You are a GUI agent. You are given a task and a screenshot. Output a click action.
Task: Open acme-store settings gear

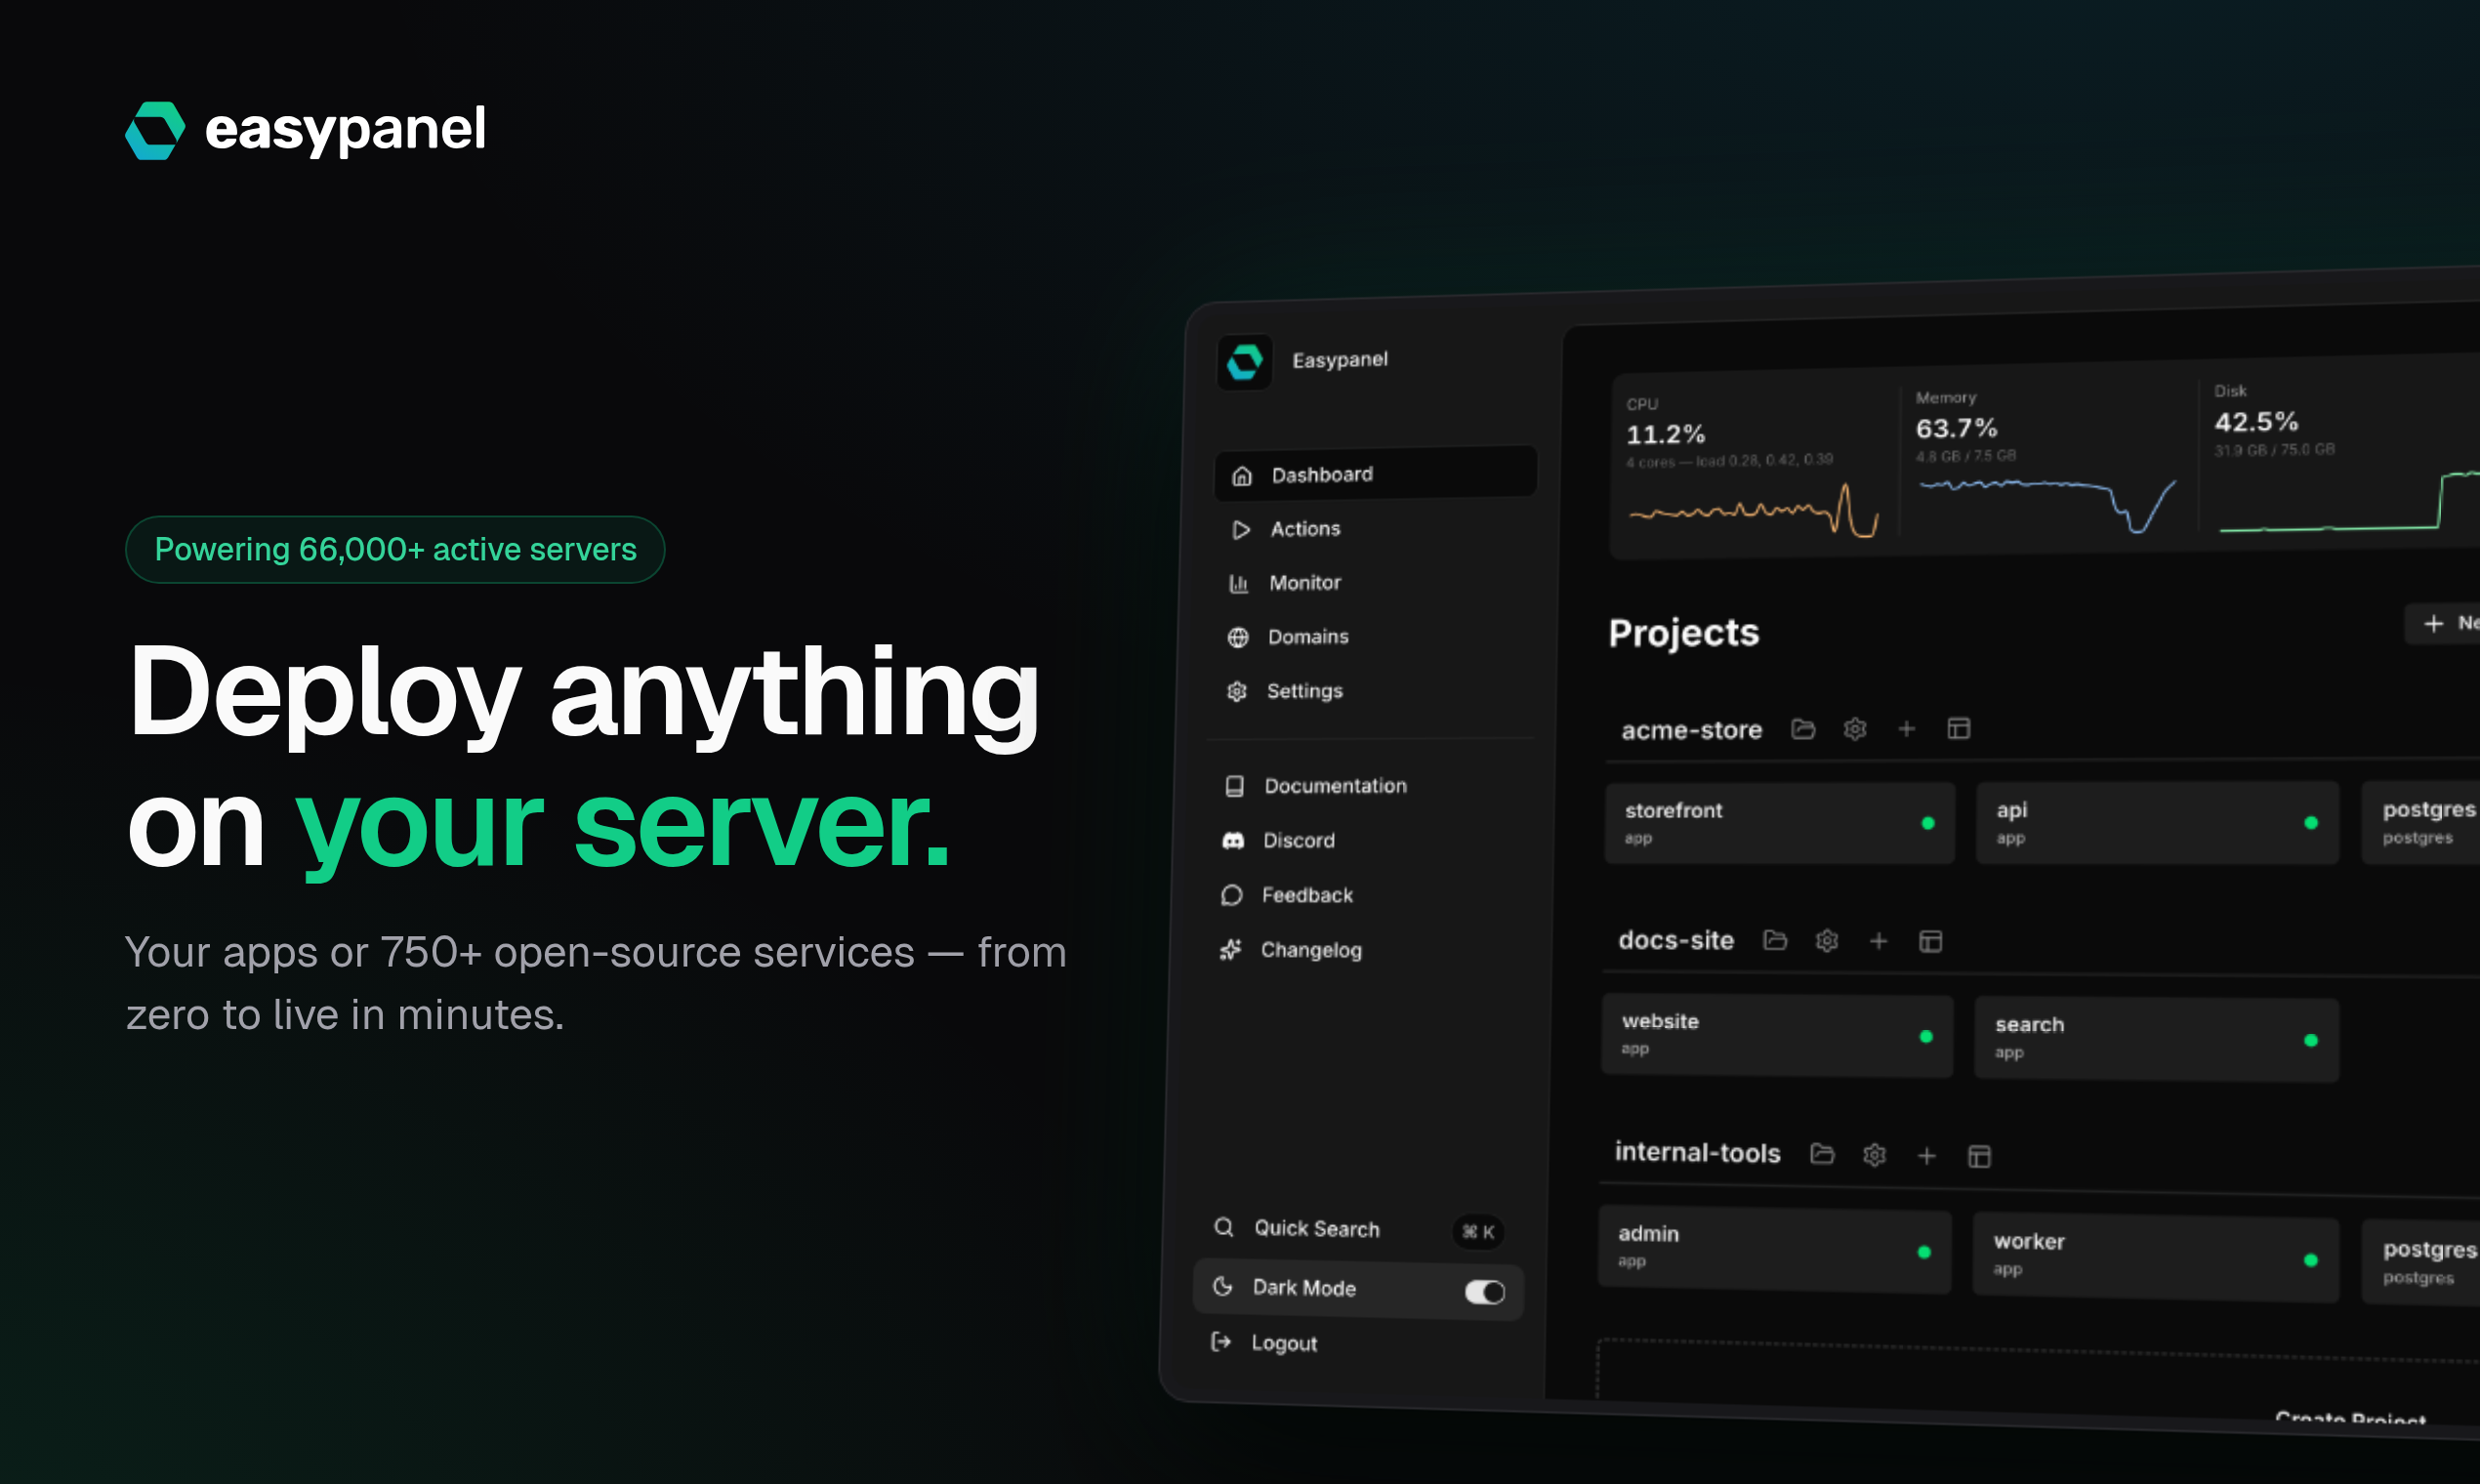[x=1854, y=729]
